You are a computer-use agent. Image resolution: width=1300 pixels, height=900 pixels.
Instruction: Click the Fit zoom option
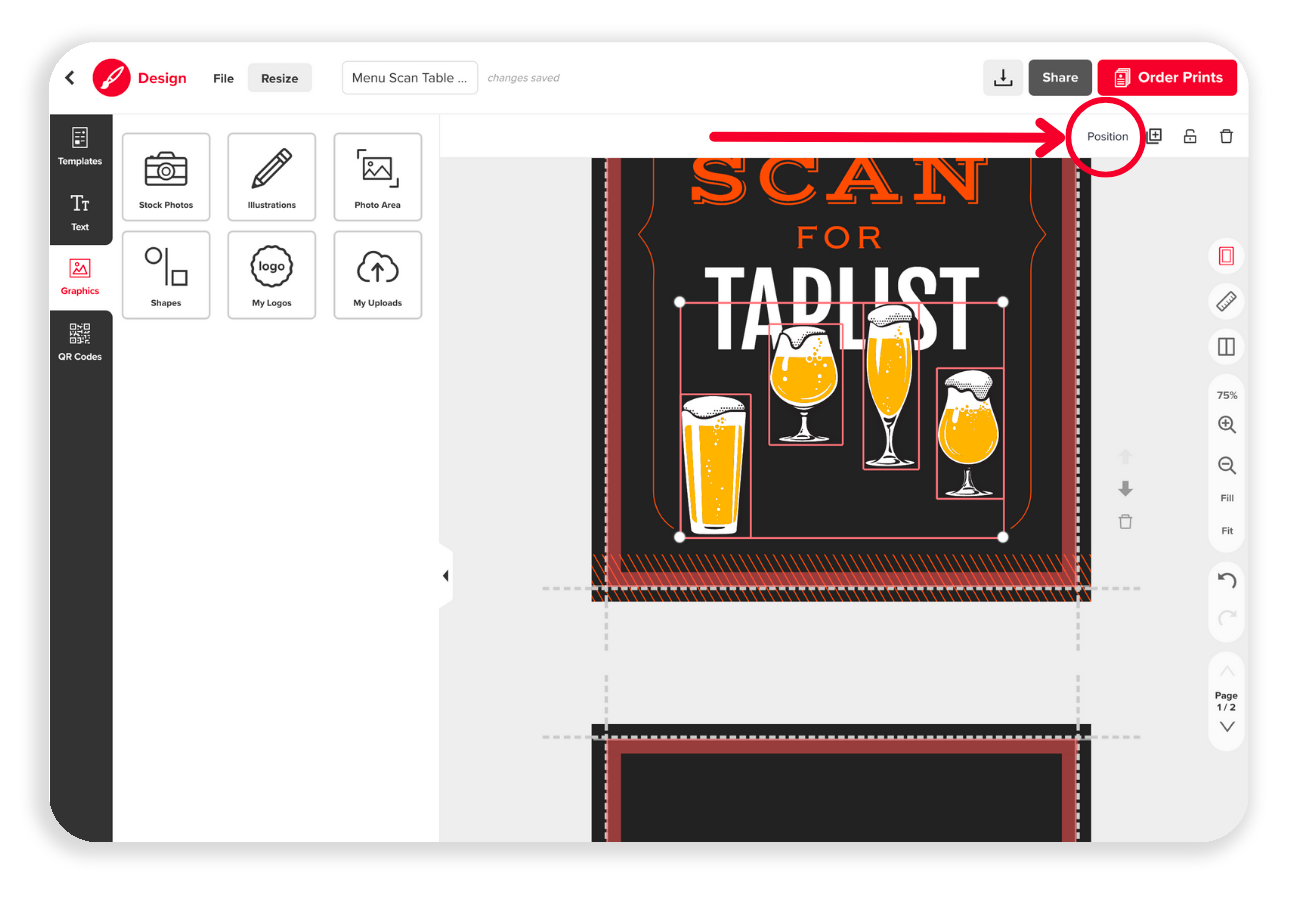pyautogui.click(x=1227, y=531)
